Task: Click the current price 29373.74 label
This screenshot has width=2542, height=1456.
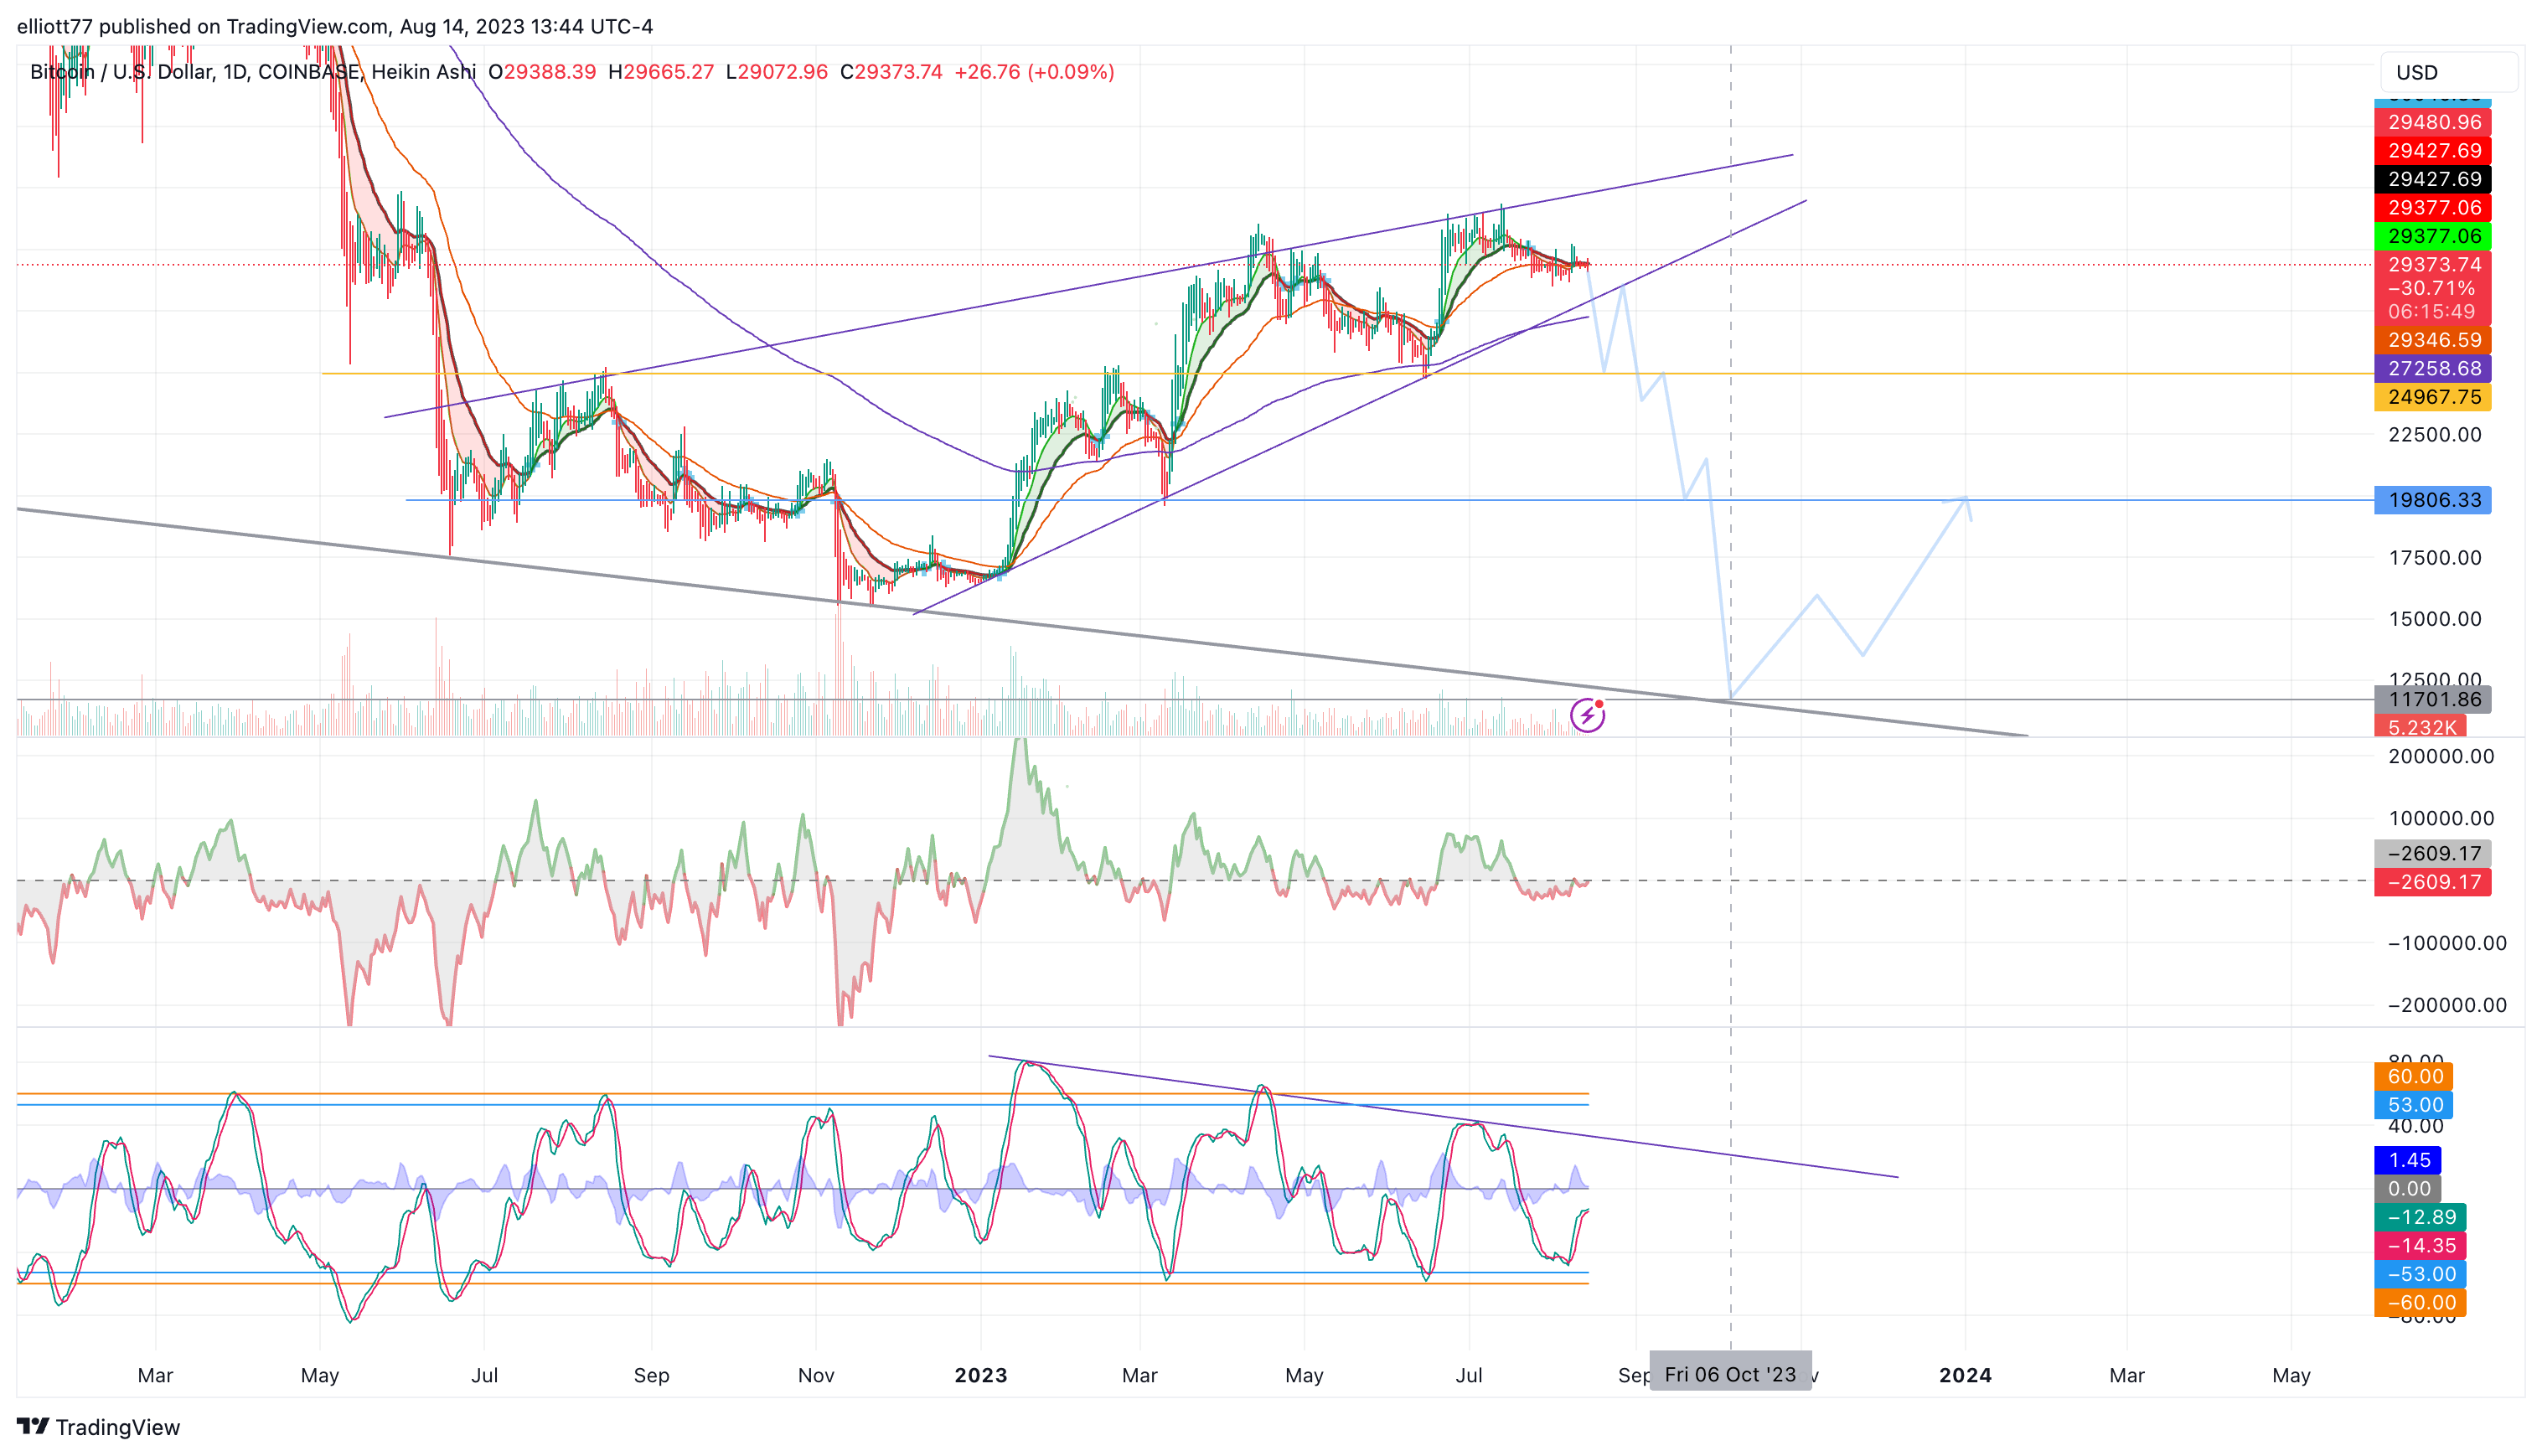Action: click(x=2432, y=264)
